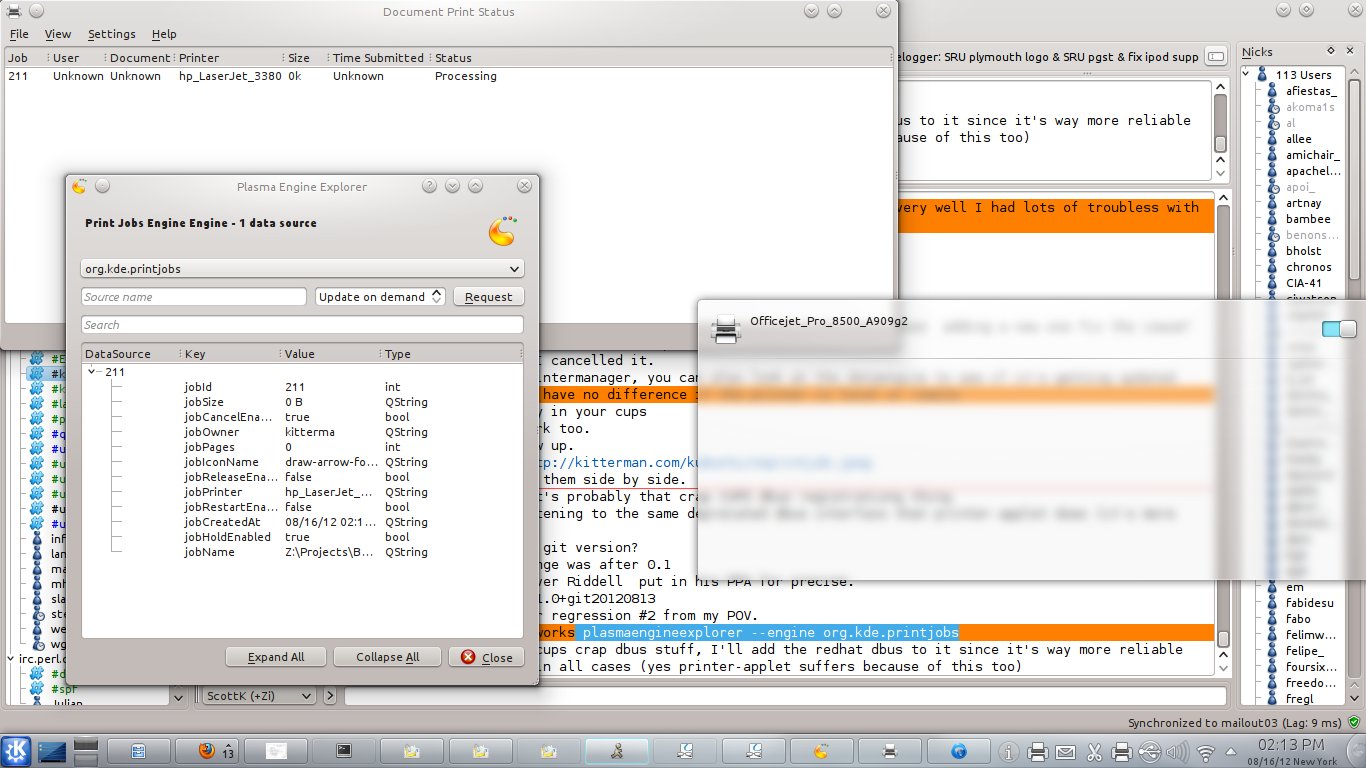Viewport: 1366px width, 768px height.
Task: Click the taskbar clock showing 02:13 PM
Action: pyautogui.click(x=1290, y=745)
